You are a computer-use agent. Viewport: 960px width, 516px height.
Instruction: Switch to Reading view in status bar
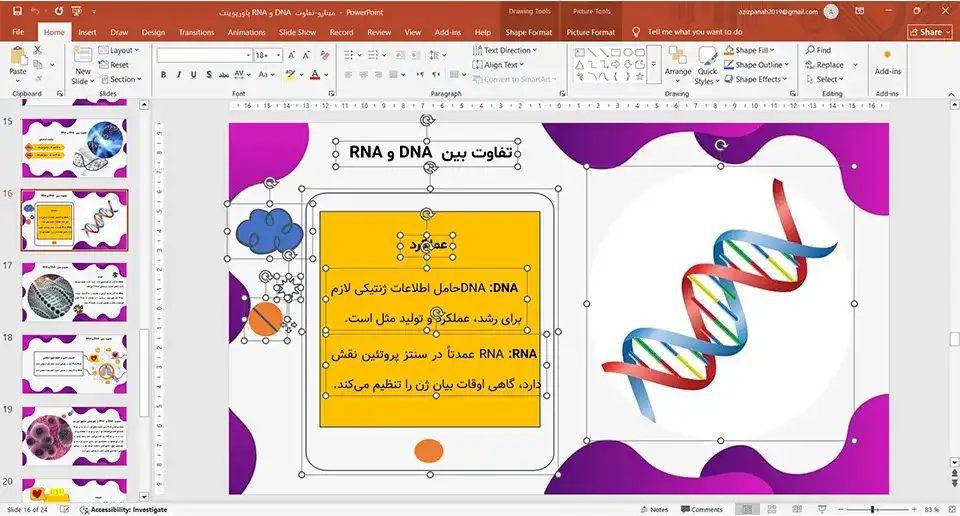pyautogui.click(x=797, y=509)
